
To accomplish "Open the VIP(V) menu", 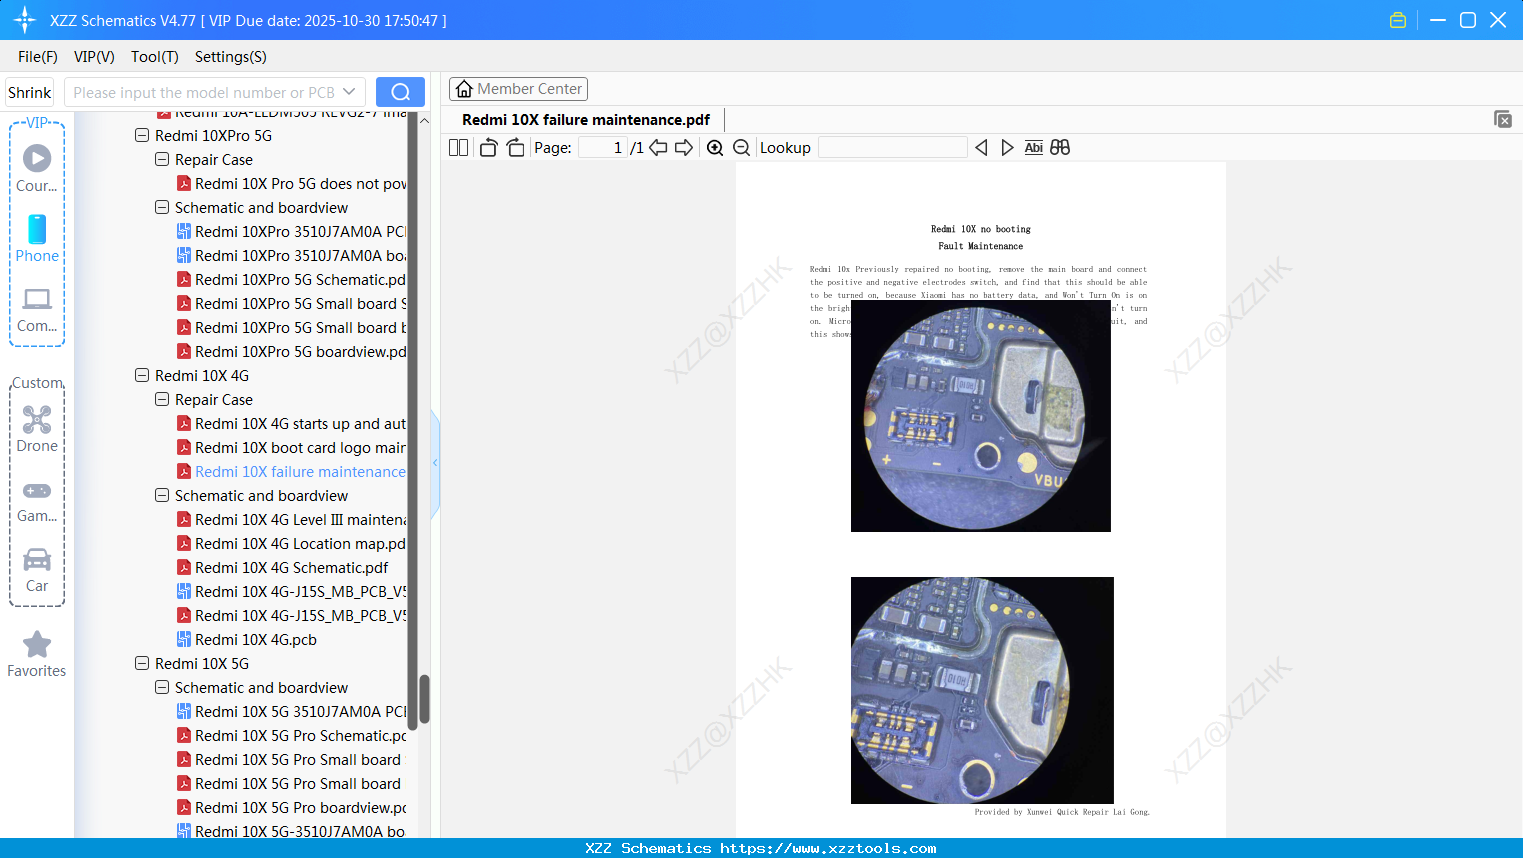I will click(x=94, y=57).
